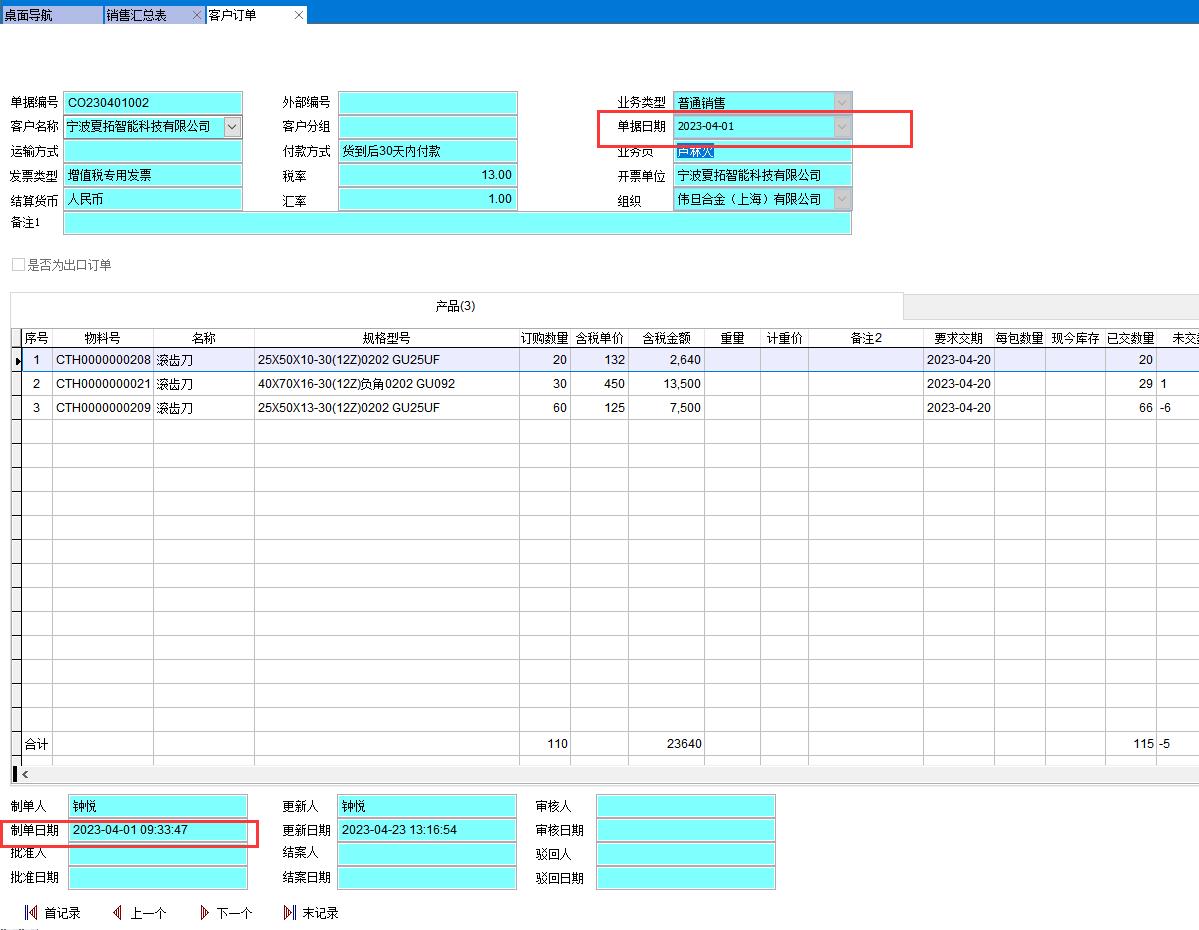Click the 外部编号 input field
This screenshot has height=930, width=1199.
pyautogui.click(x=427, y=103)
